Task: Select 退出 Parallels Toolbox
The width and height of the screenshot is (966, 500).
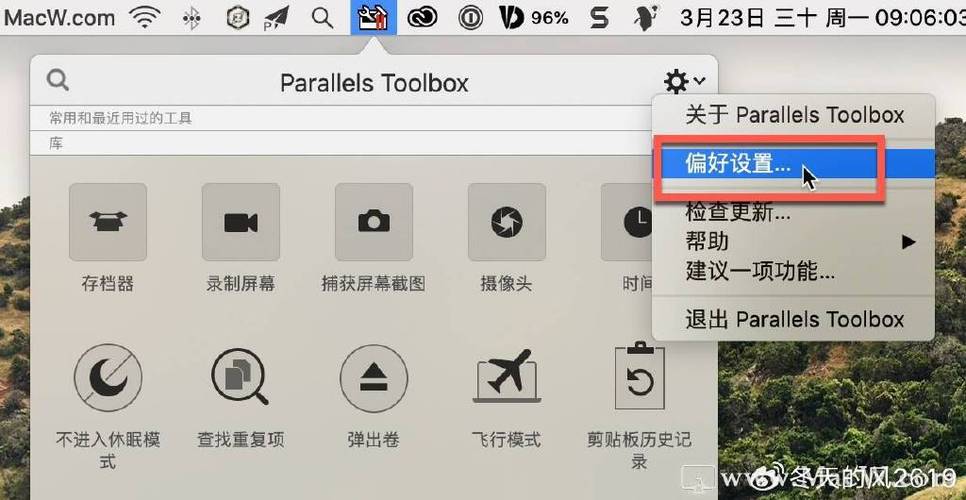Action: 794,319
